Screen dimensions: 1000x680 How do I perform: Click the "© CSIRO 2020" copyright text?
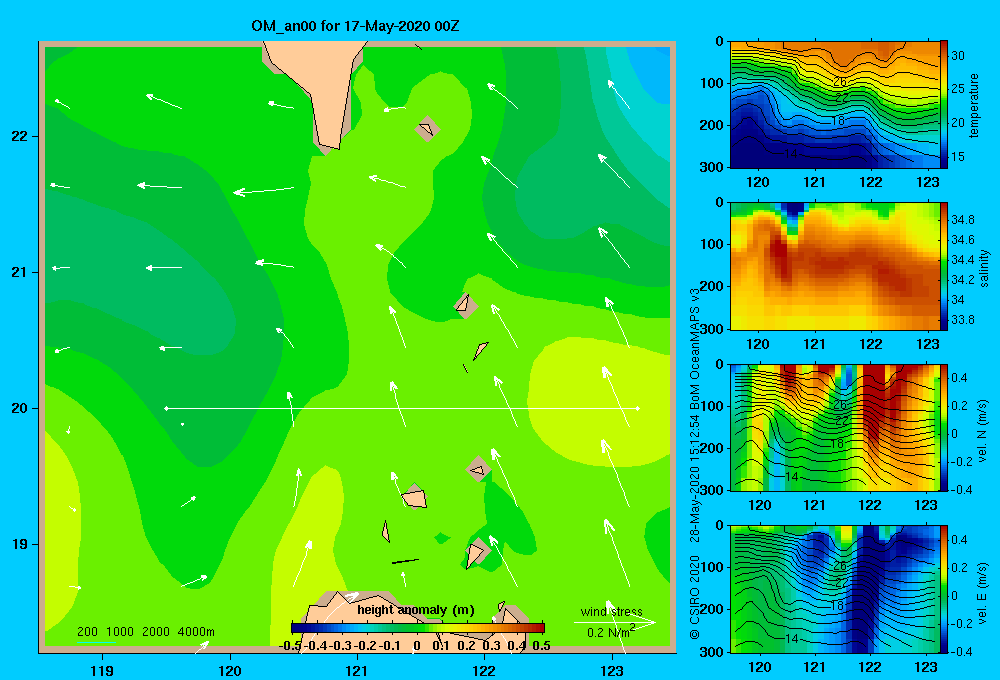695,597
